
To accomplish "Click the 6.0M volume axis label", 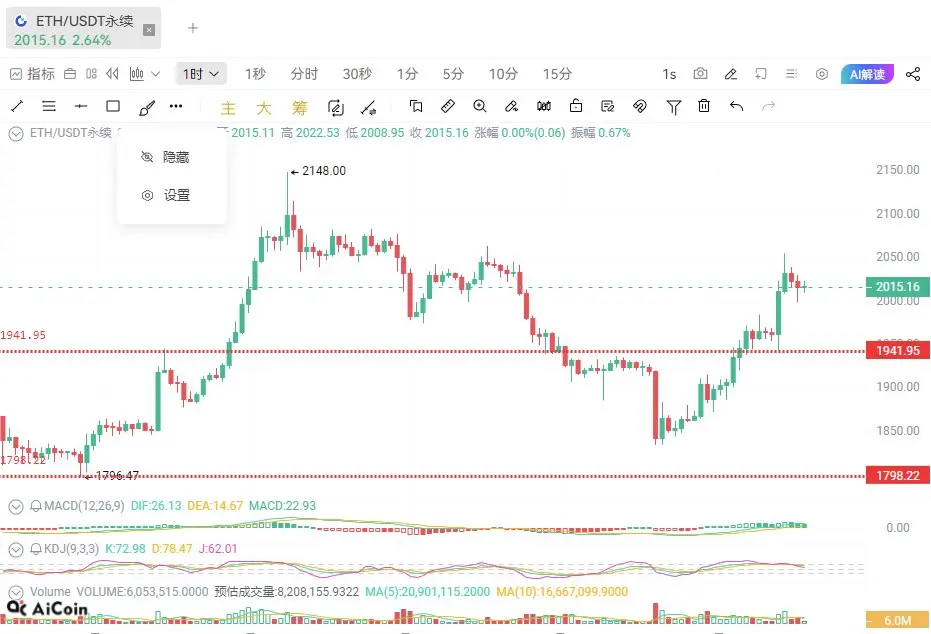I will 898,620.
